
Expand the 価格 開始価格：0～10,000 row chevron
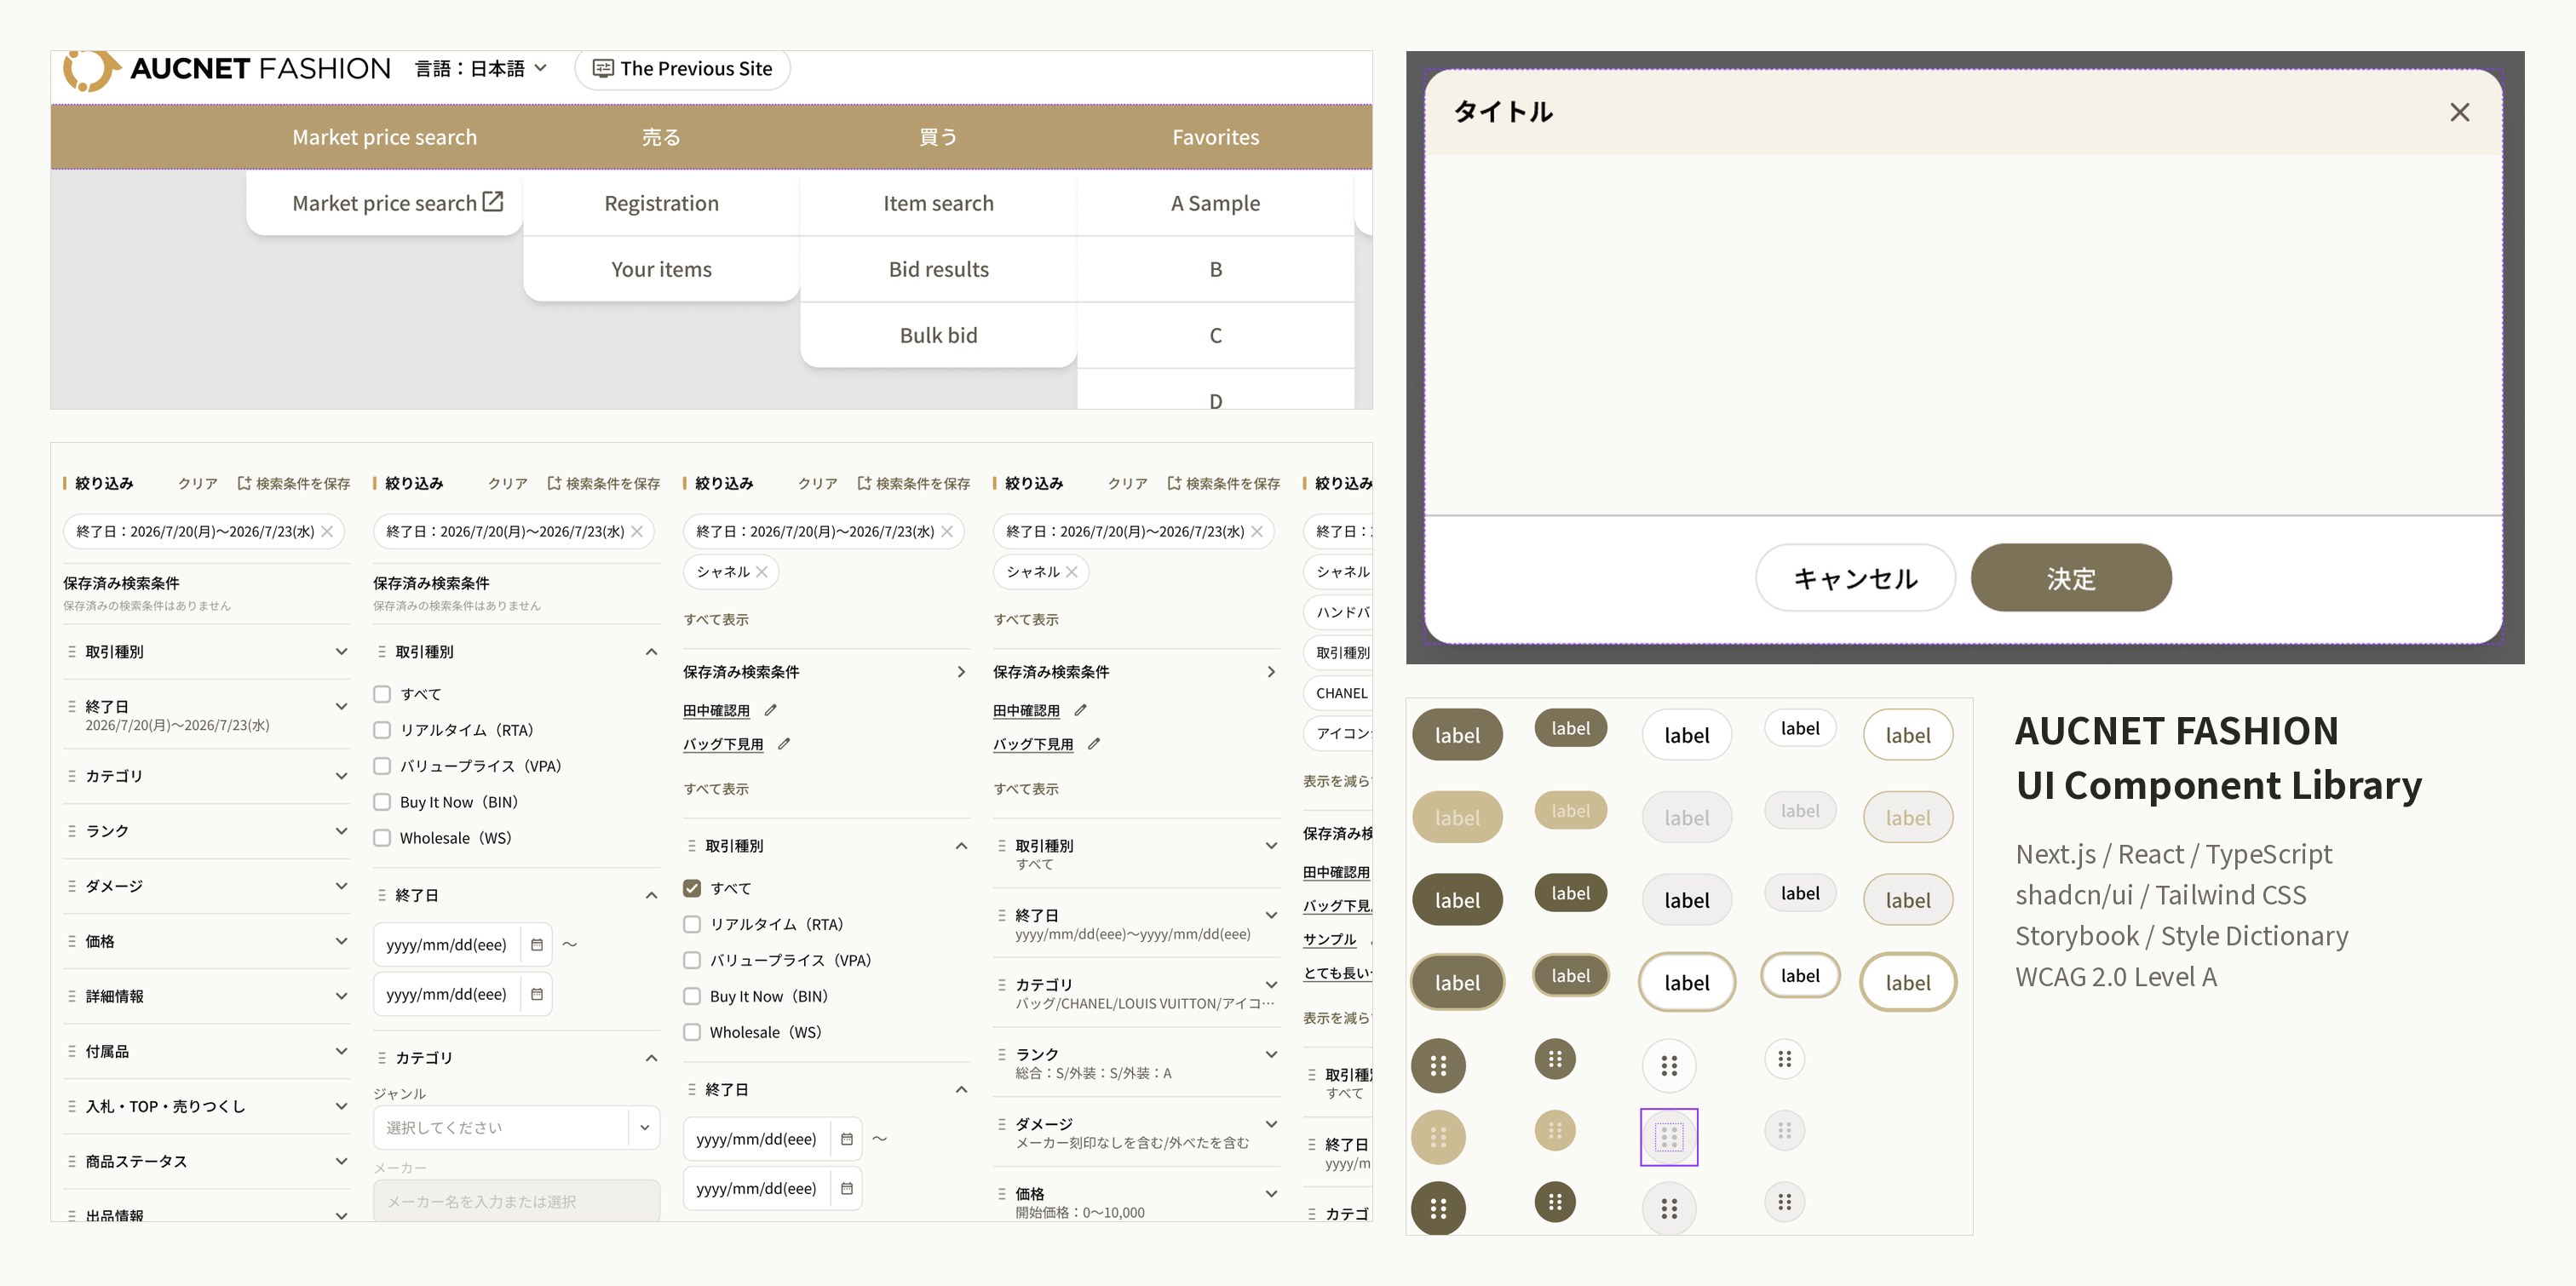point(1271,1193)
